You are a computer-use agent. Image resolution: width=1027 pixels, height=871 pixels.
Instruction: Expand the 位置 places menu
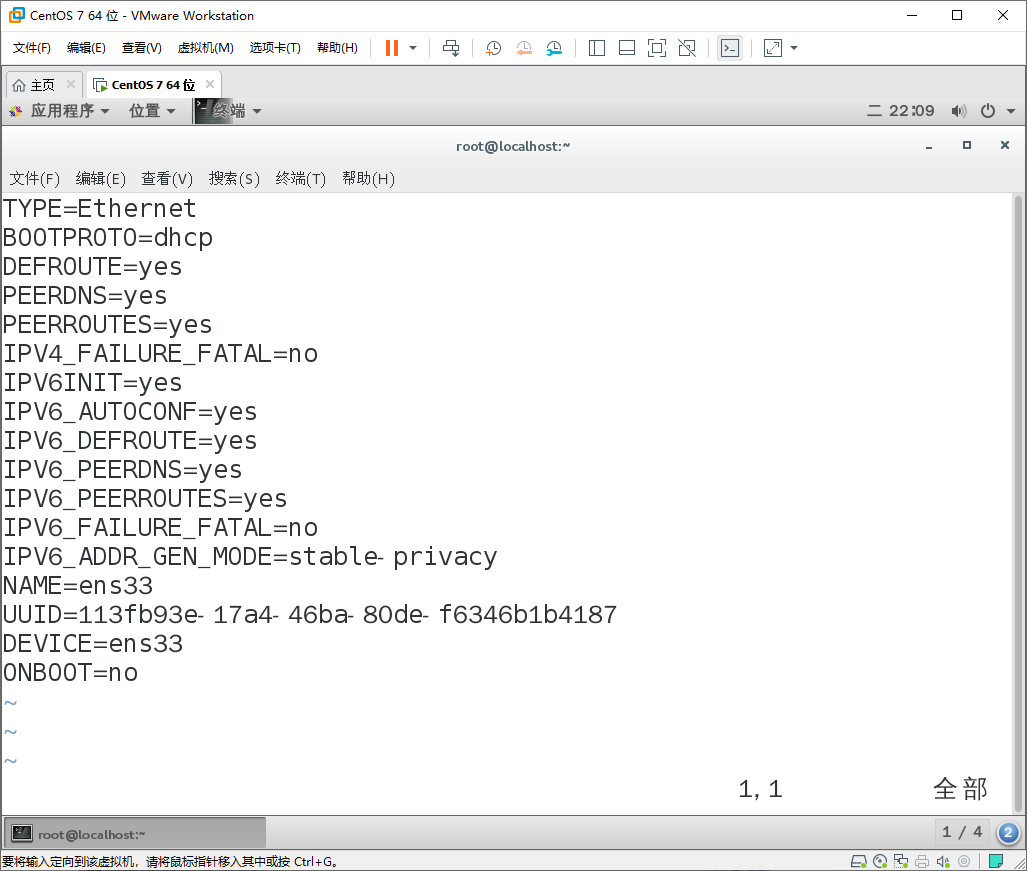click(x=152, y=111)
